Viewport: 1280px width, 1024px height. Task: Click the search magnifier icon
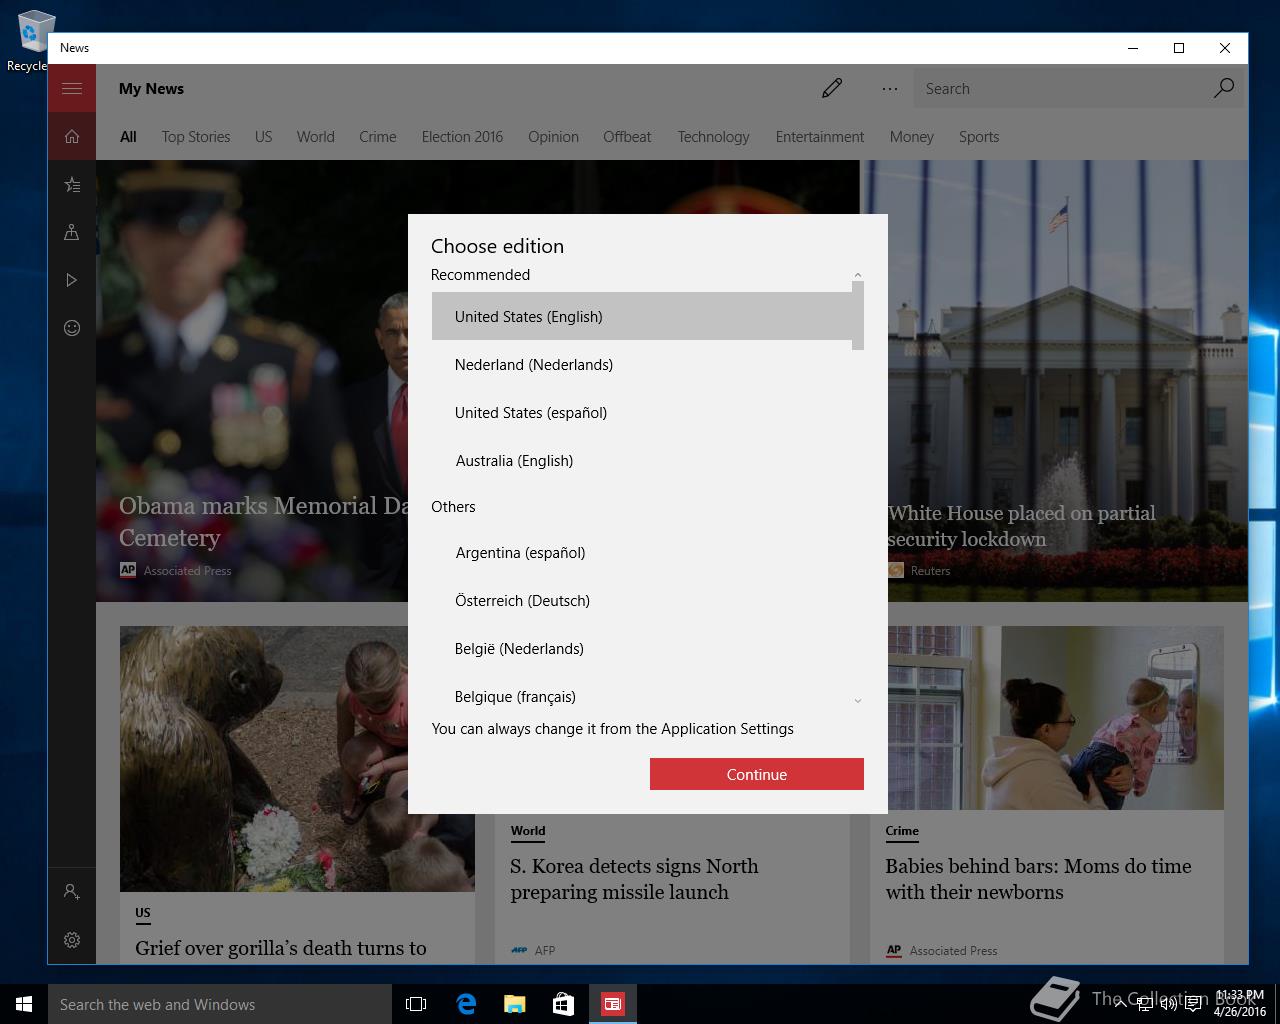[x=1224, y=89]
